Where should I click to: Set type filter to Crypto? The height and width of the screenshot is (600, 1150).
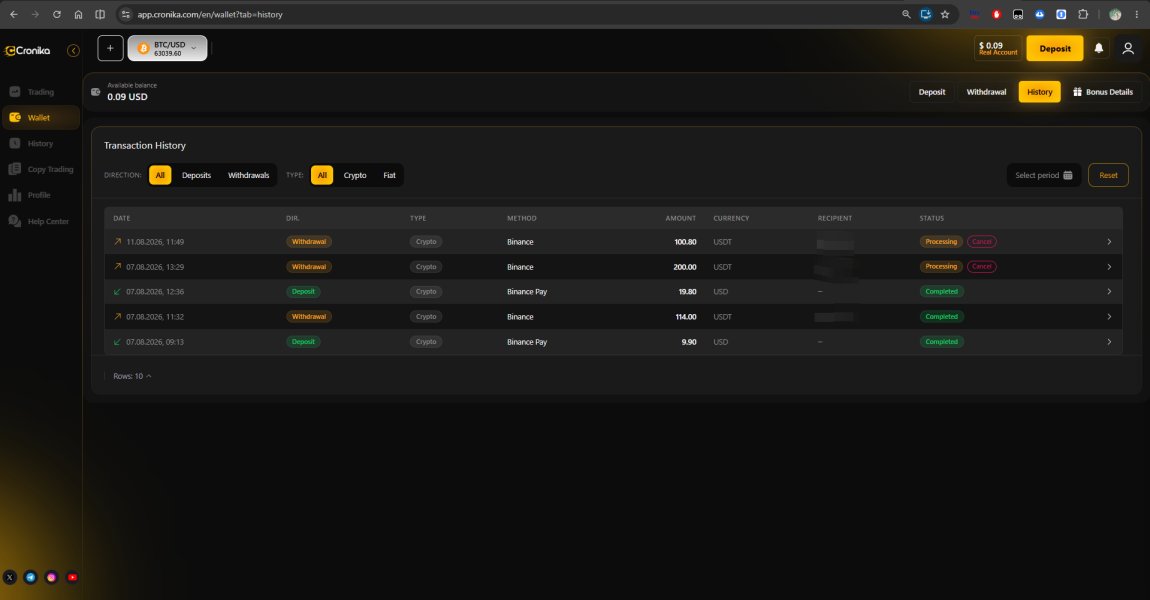tap(355, 175)
